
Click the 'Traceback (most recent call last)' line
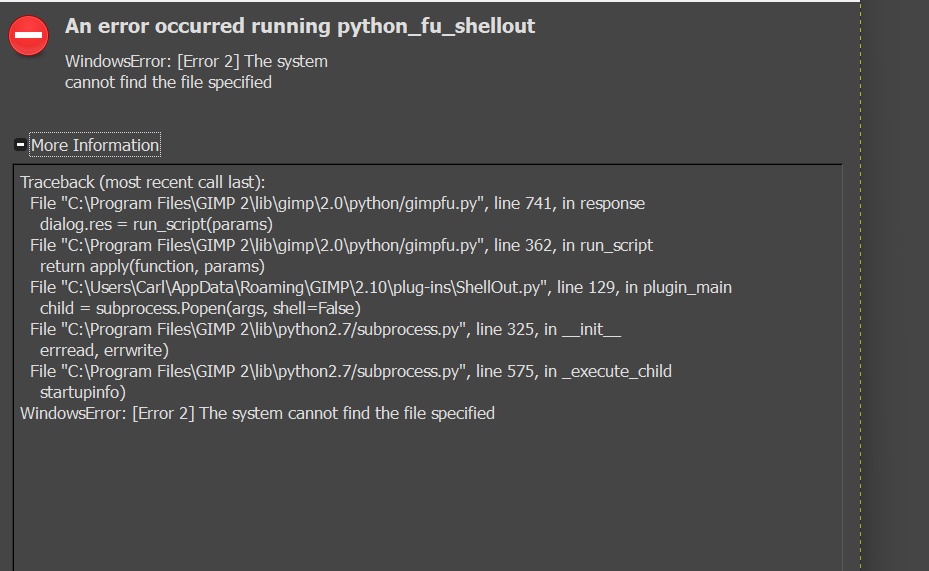pos(143,182)
